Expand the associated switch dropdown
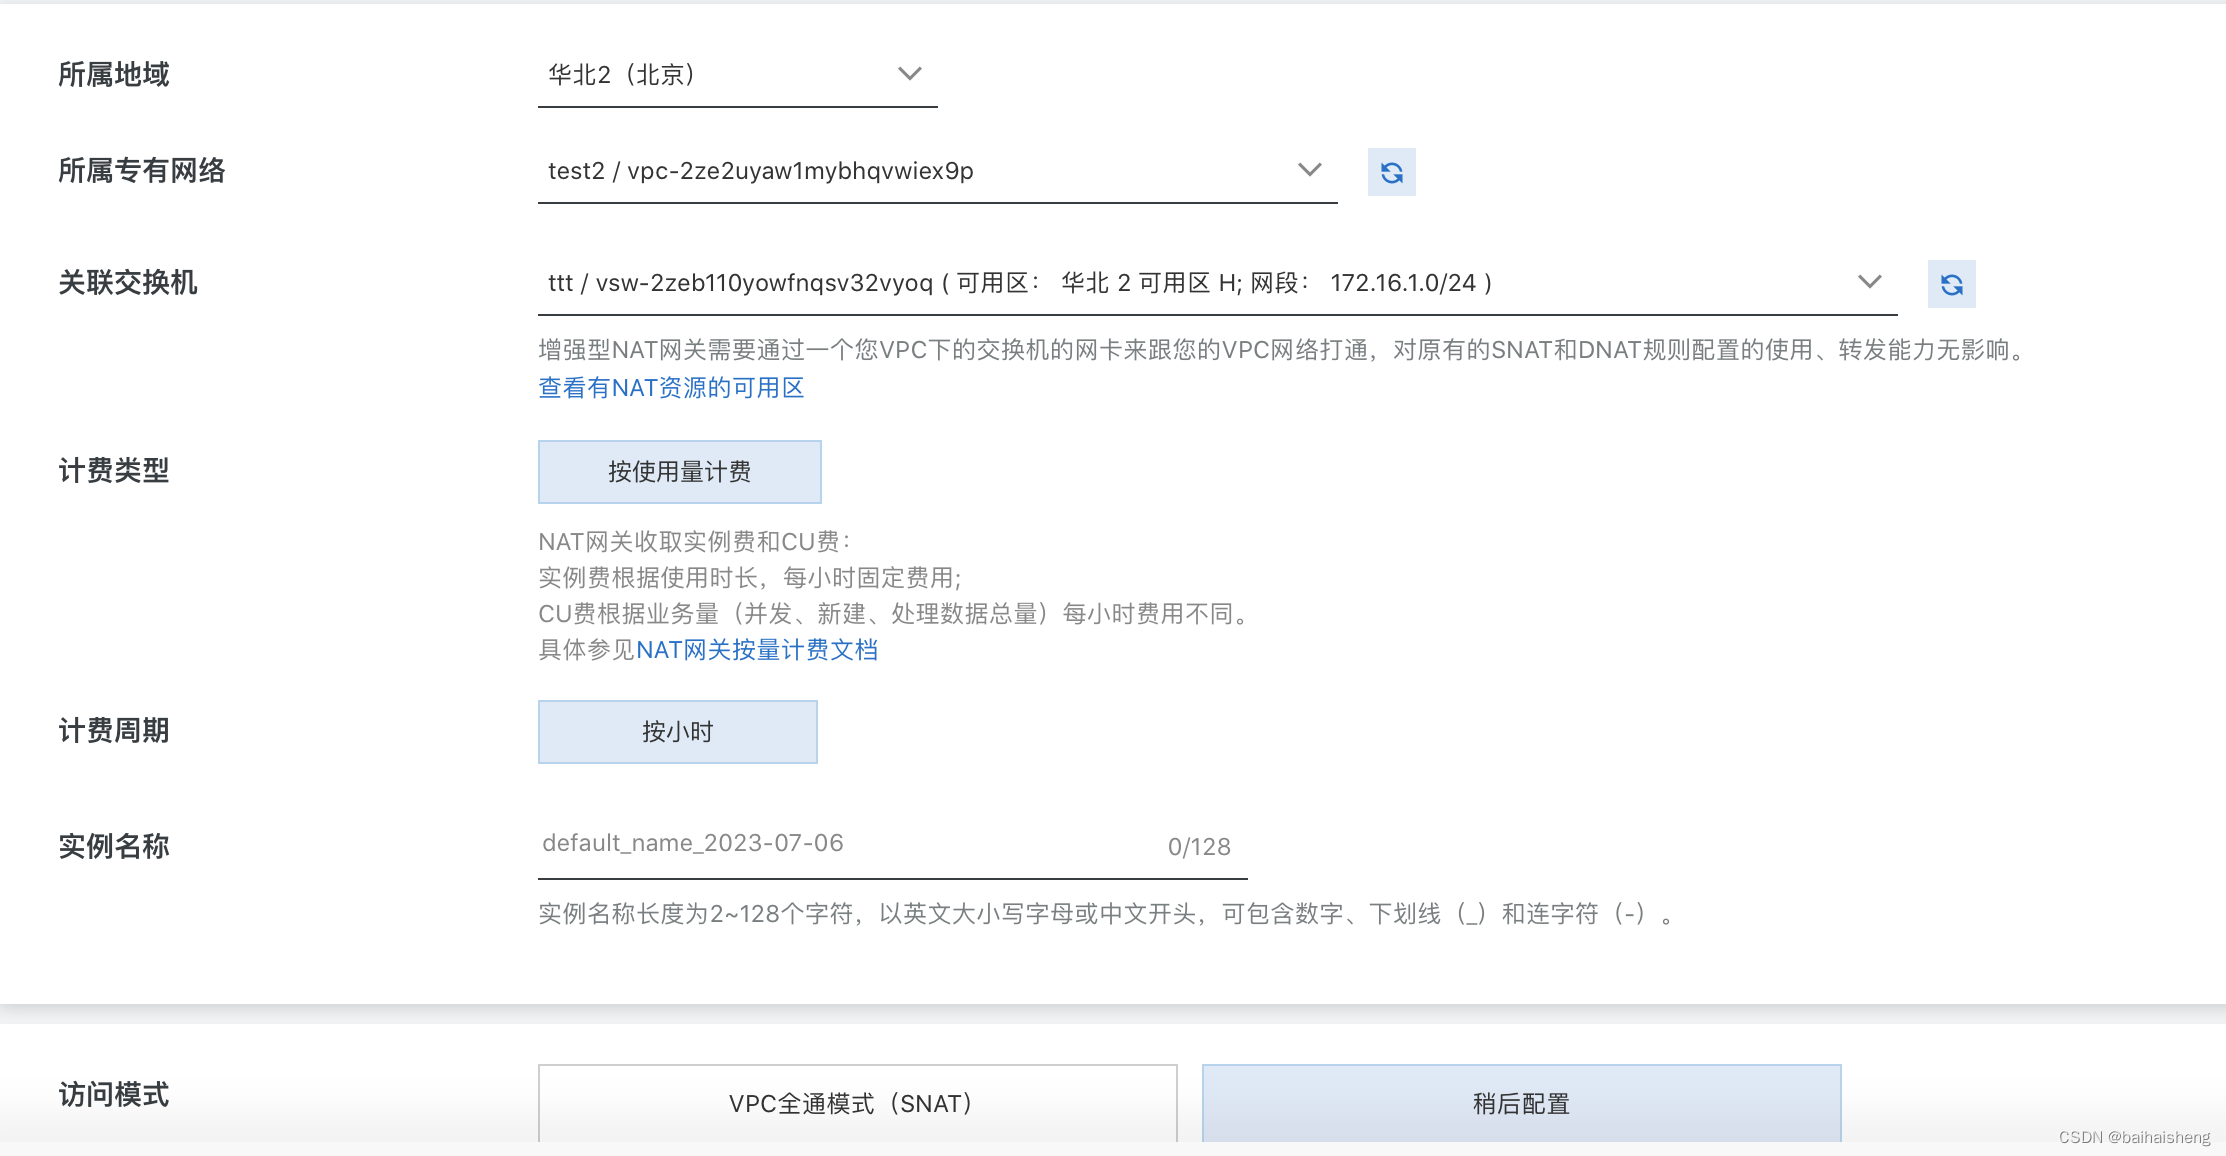Screen dimensions: 2226x1156 pyautogui.click(x=1868, y=281)
